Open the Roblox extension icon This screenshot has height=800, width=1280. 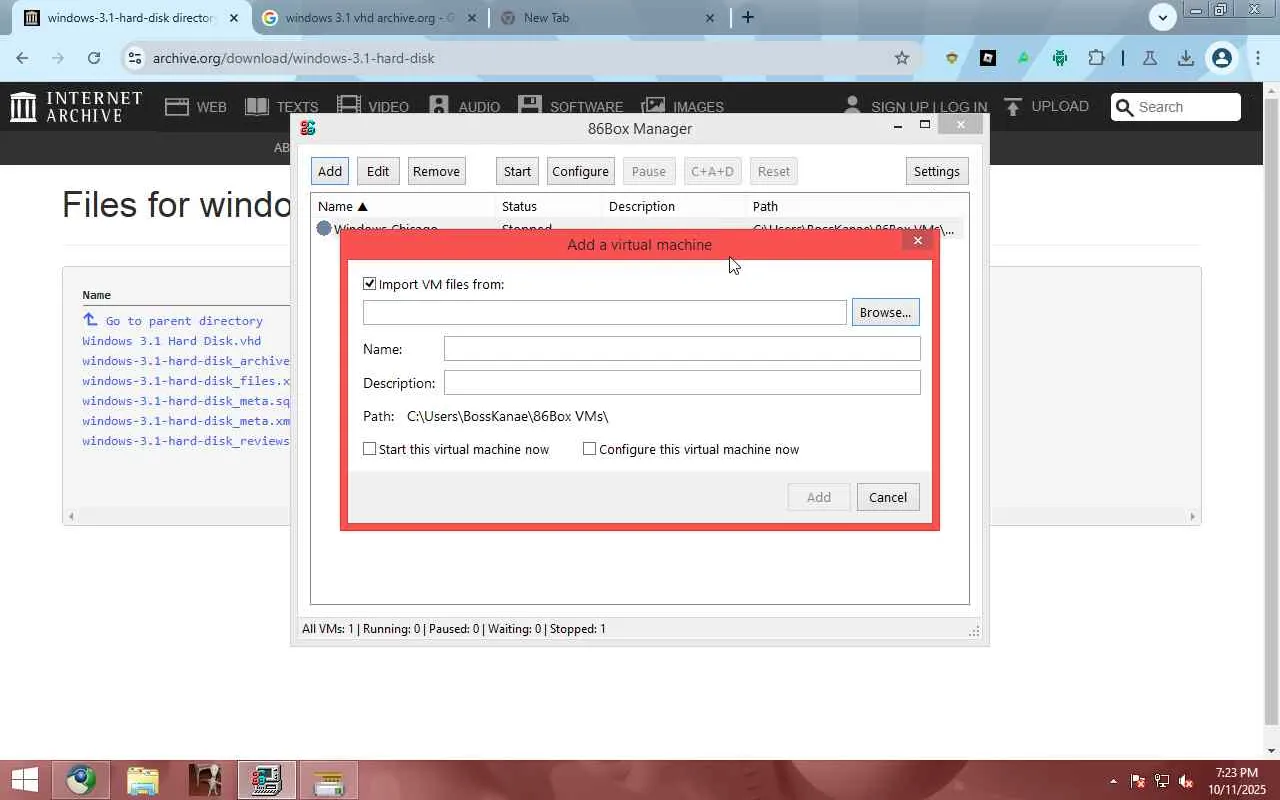988,58
